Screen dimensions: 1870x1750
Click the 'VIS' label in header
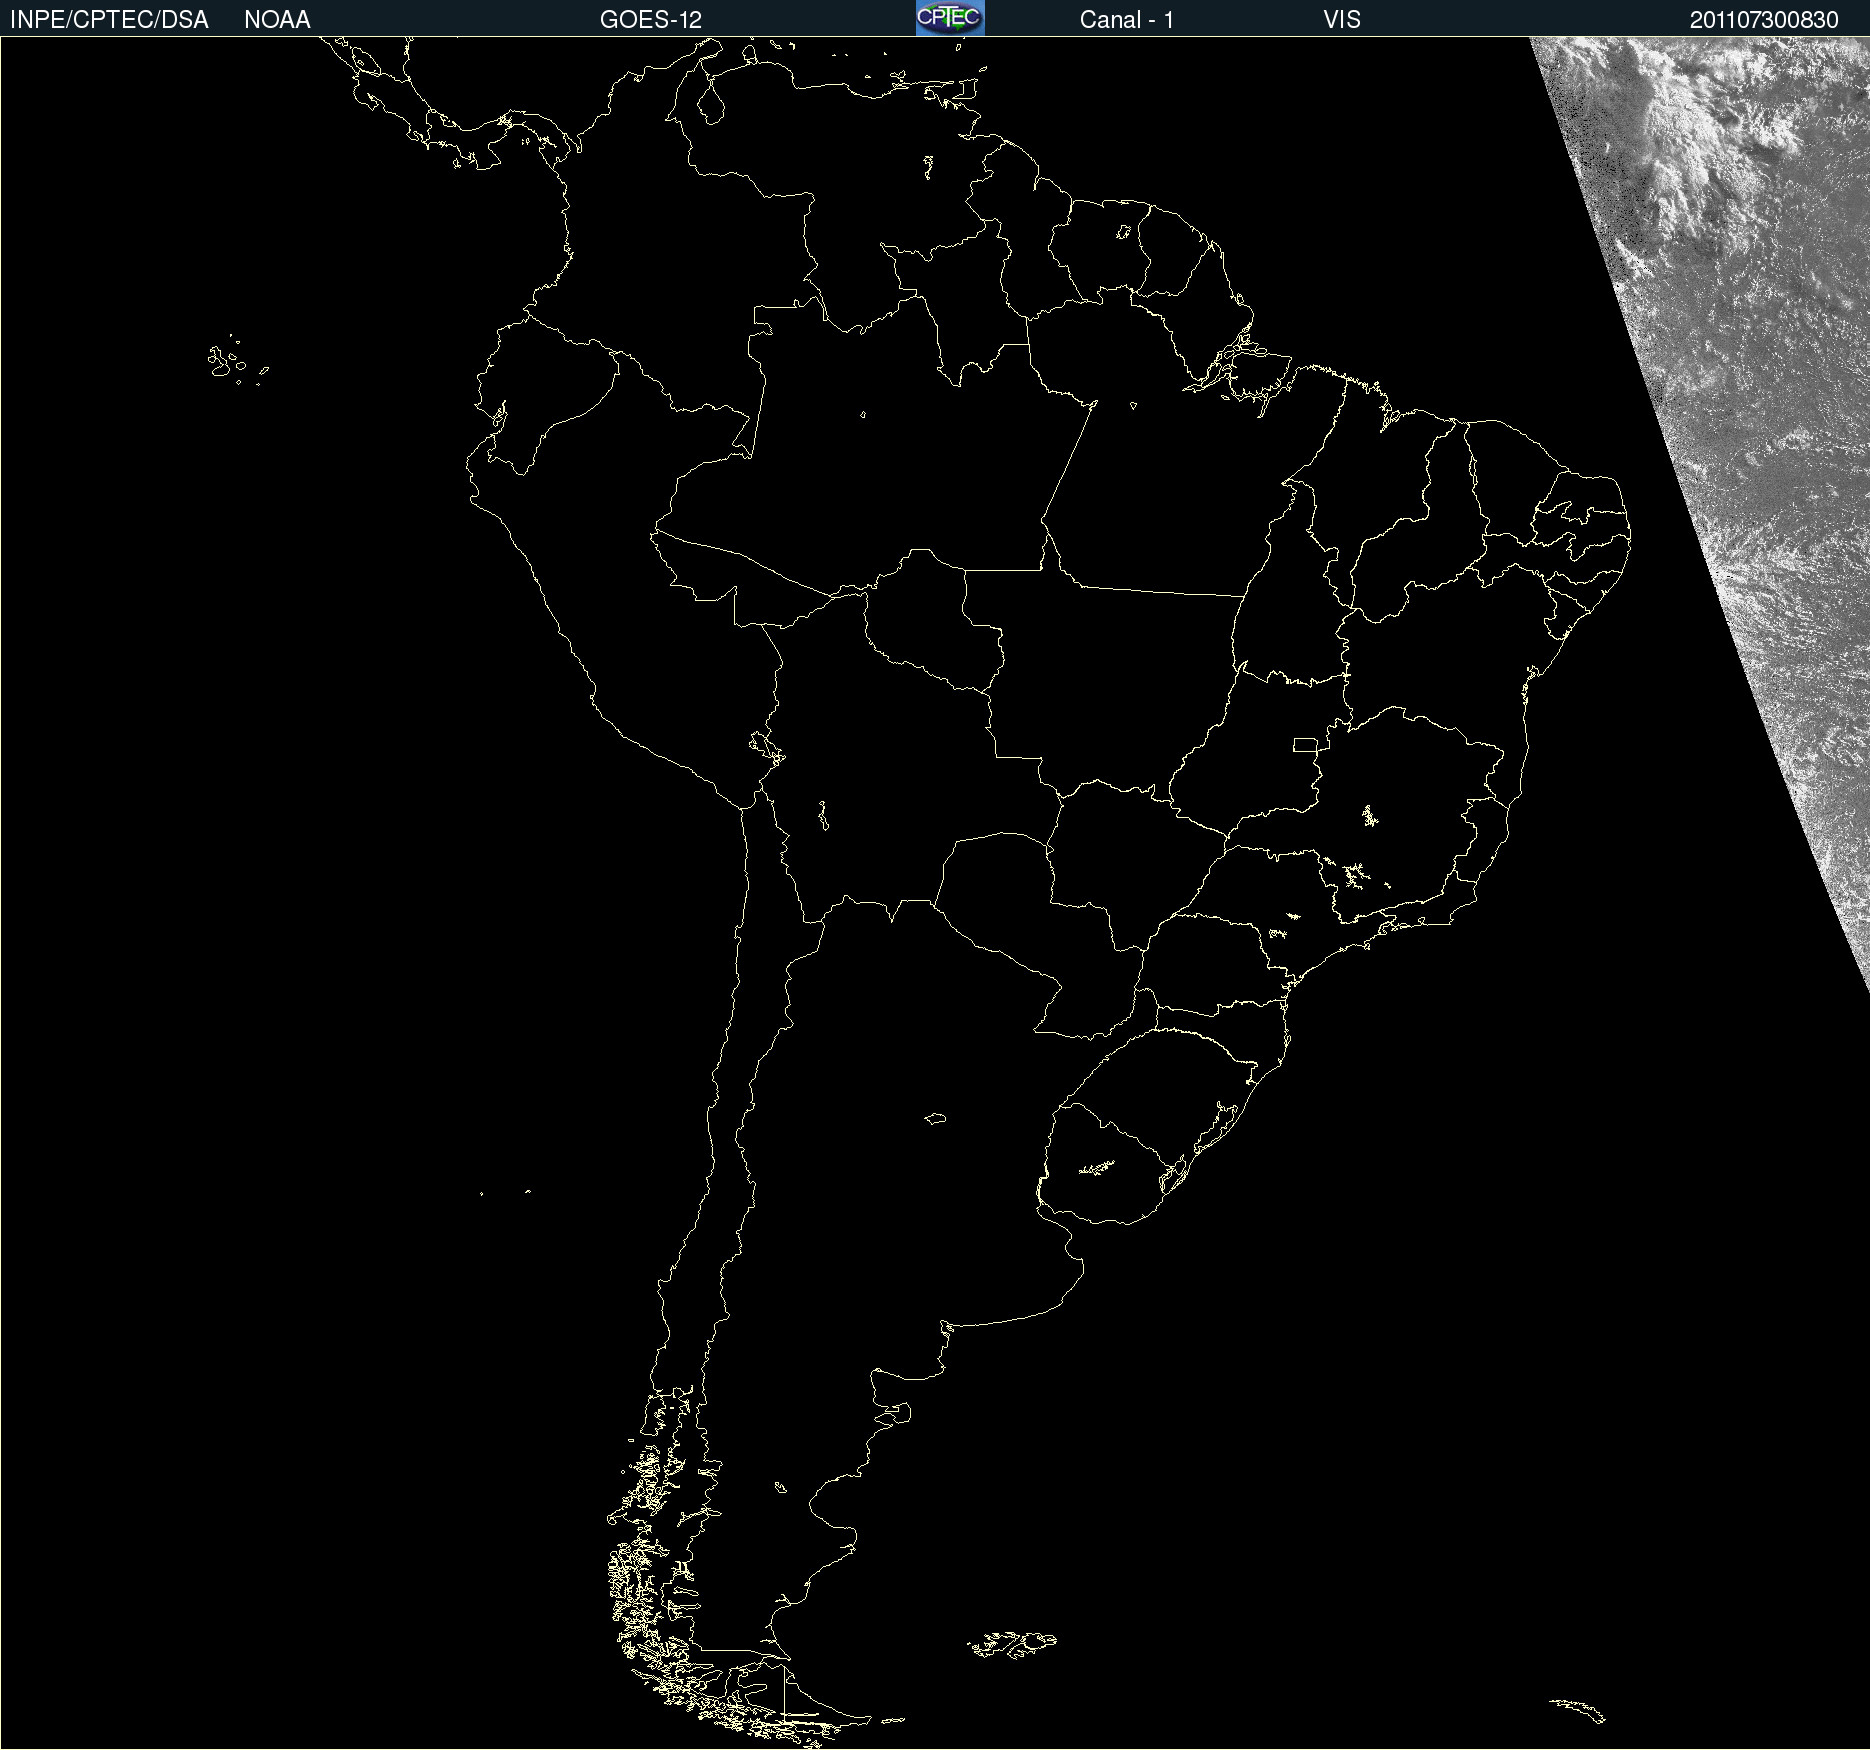click(1342, 20)
